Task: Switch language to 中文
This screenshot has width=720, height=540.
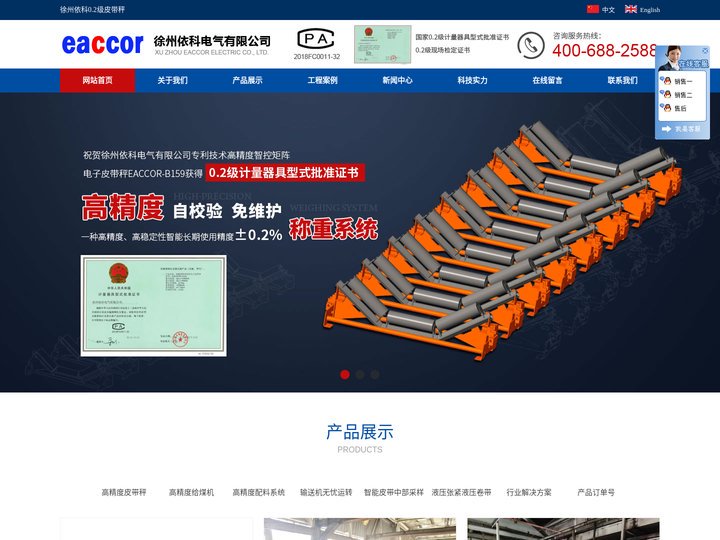Action: (608, 10)
